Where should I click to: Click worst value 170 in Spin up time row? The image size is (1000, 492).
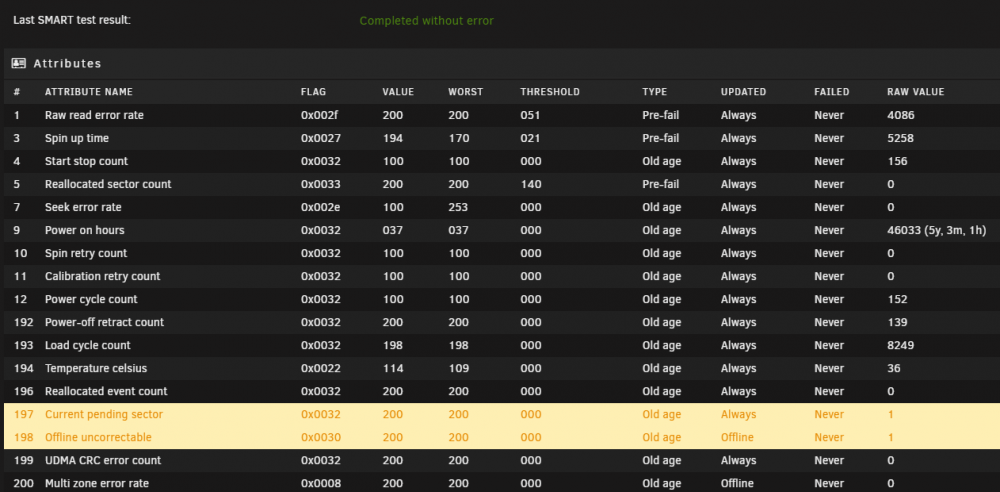[458, 138]
